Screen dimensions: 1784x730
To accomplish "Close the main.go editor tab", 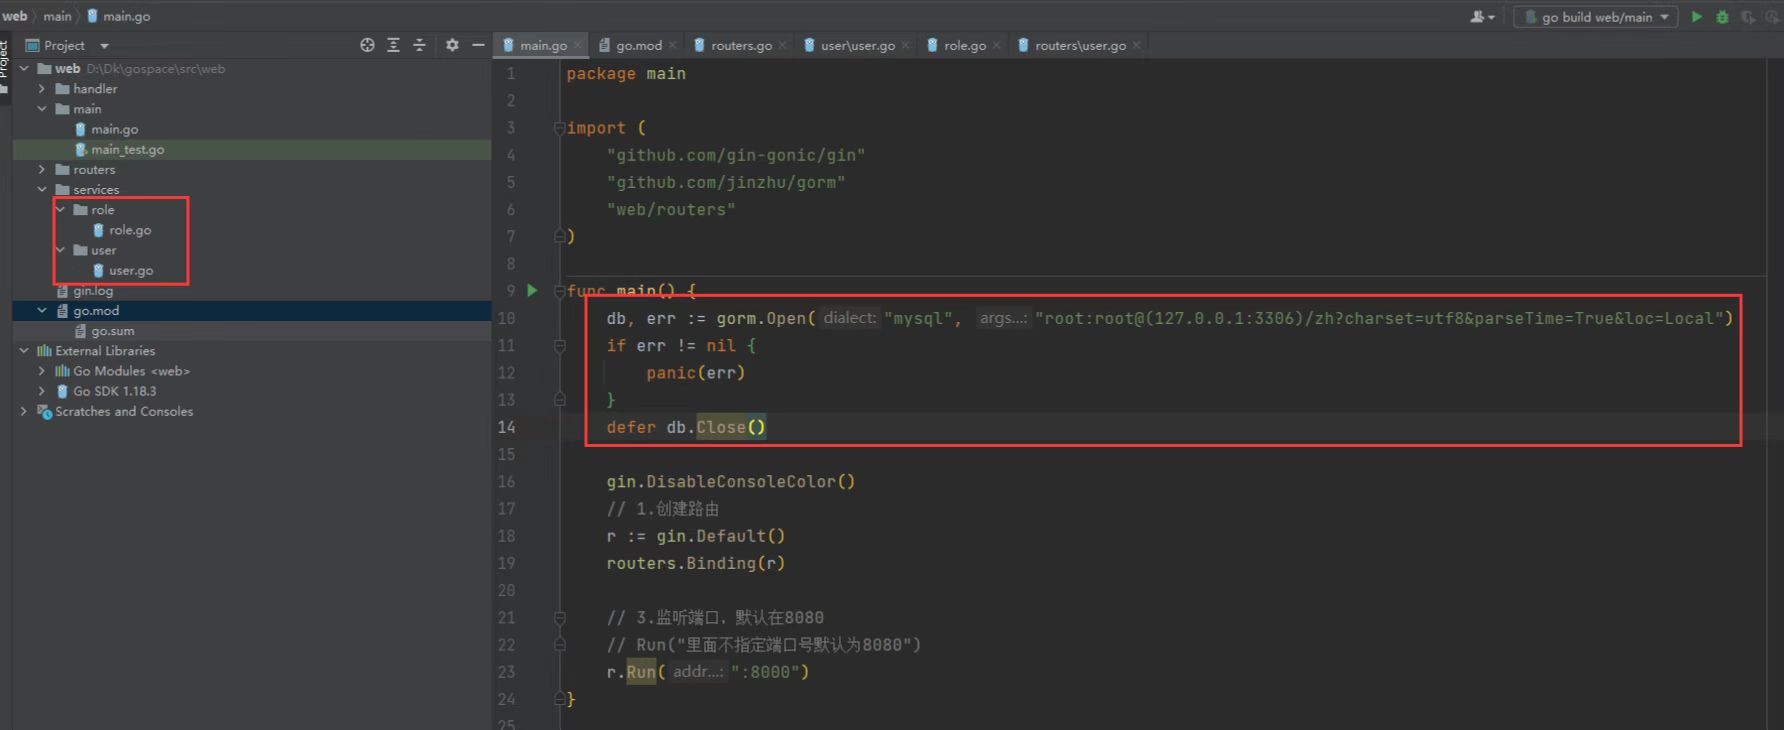I will point(578,45).
